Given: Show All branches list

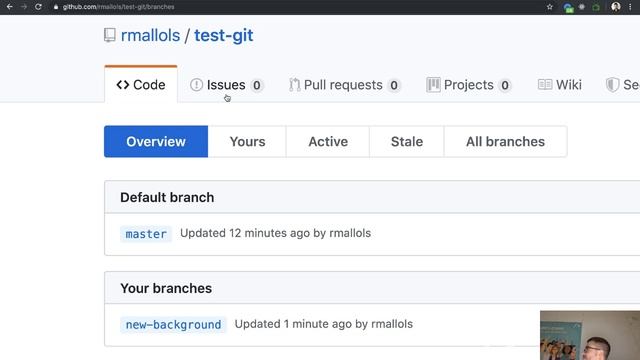Looking at the screenshot, I should click(505, 142).
